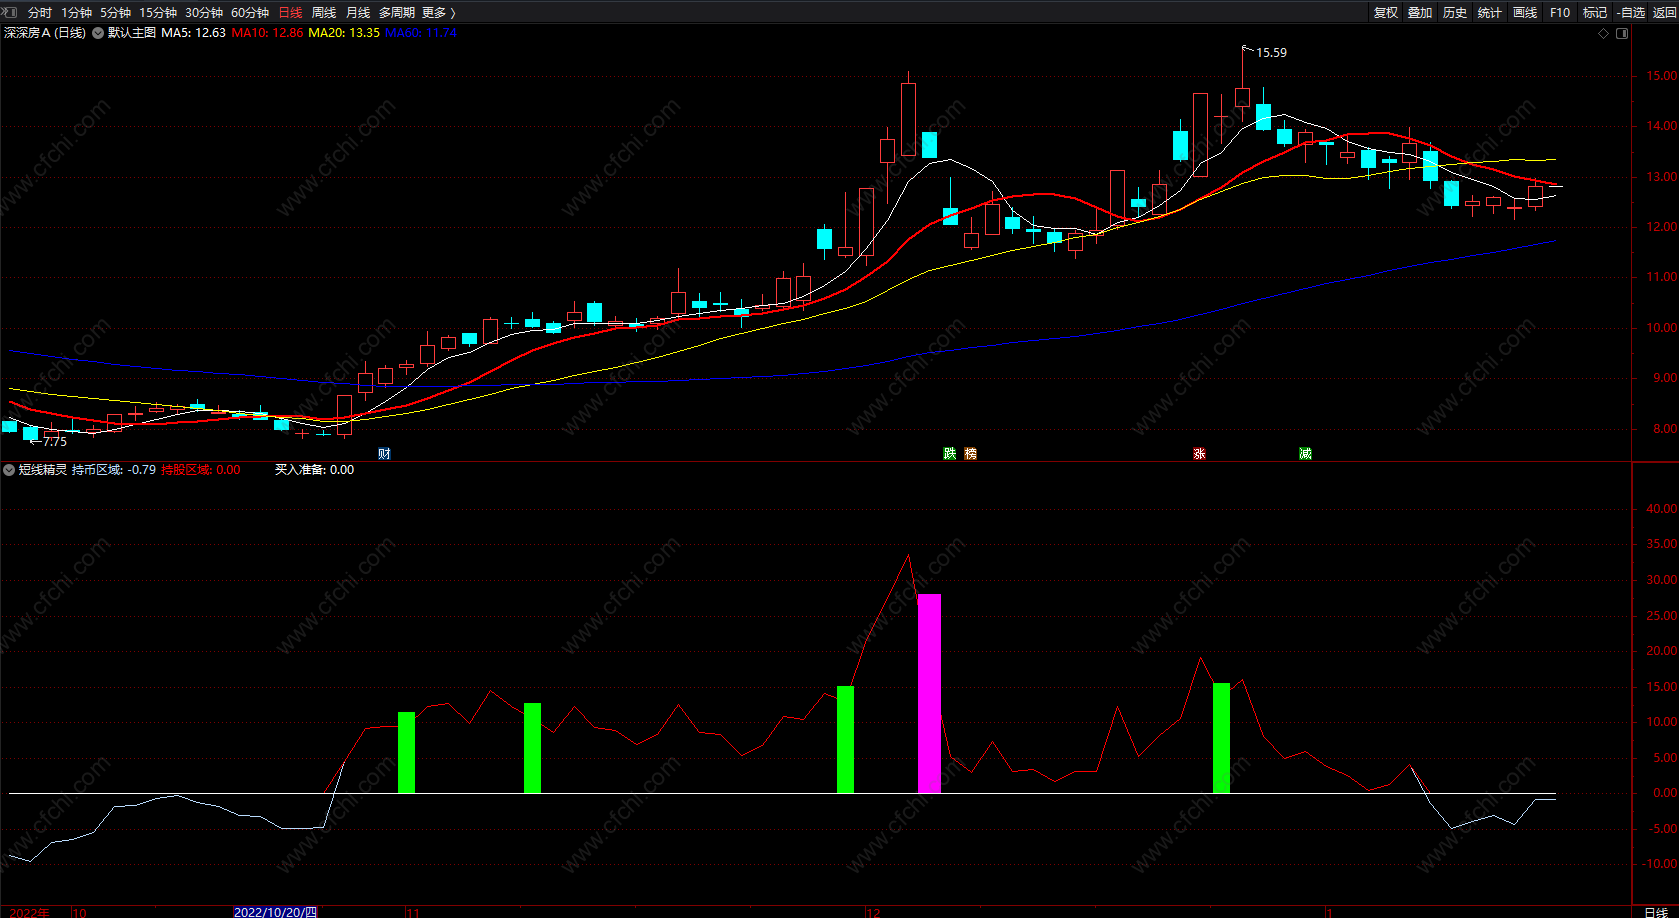Click the 持币区域: -0.79 value
Screen dimensions: 1679x918
pos(114,470)
